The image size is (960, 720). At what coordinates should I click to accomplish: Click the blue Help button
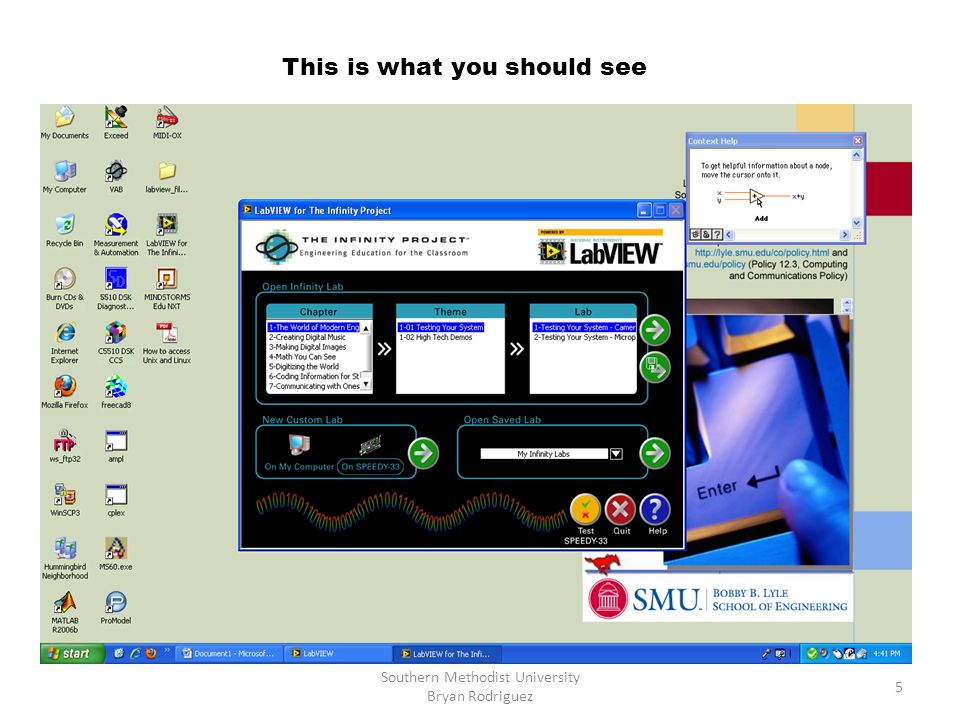[x=655, y=509]
